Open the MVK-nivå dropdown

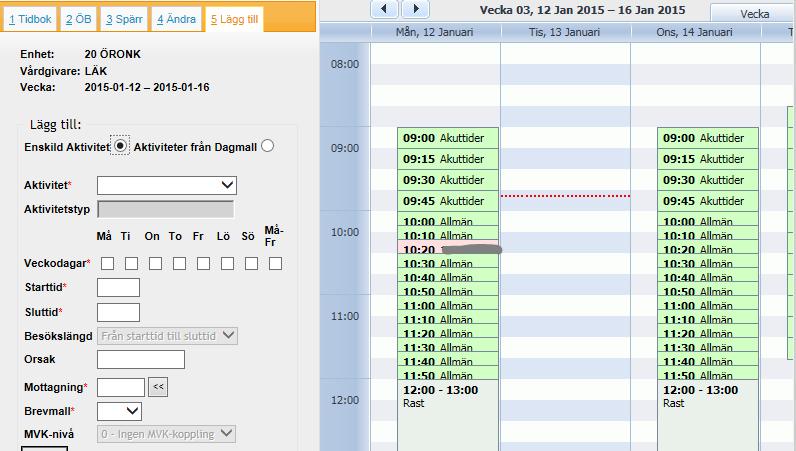pos(167,434)
